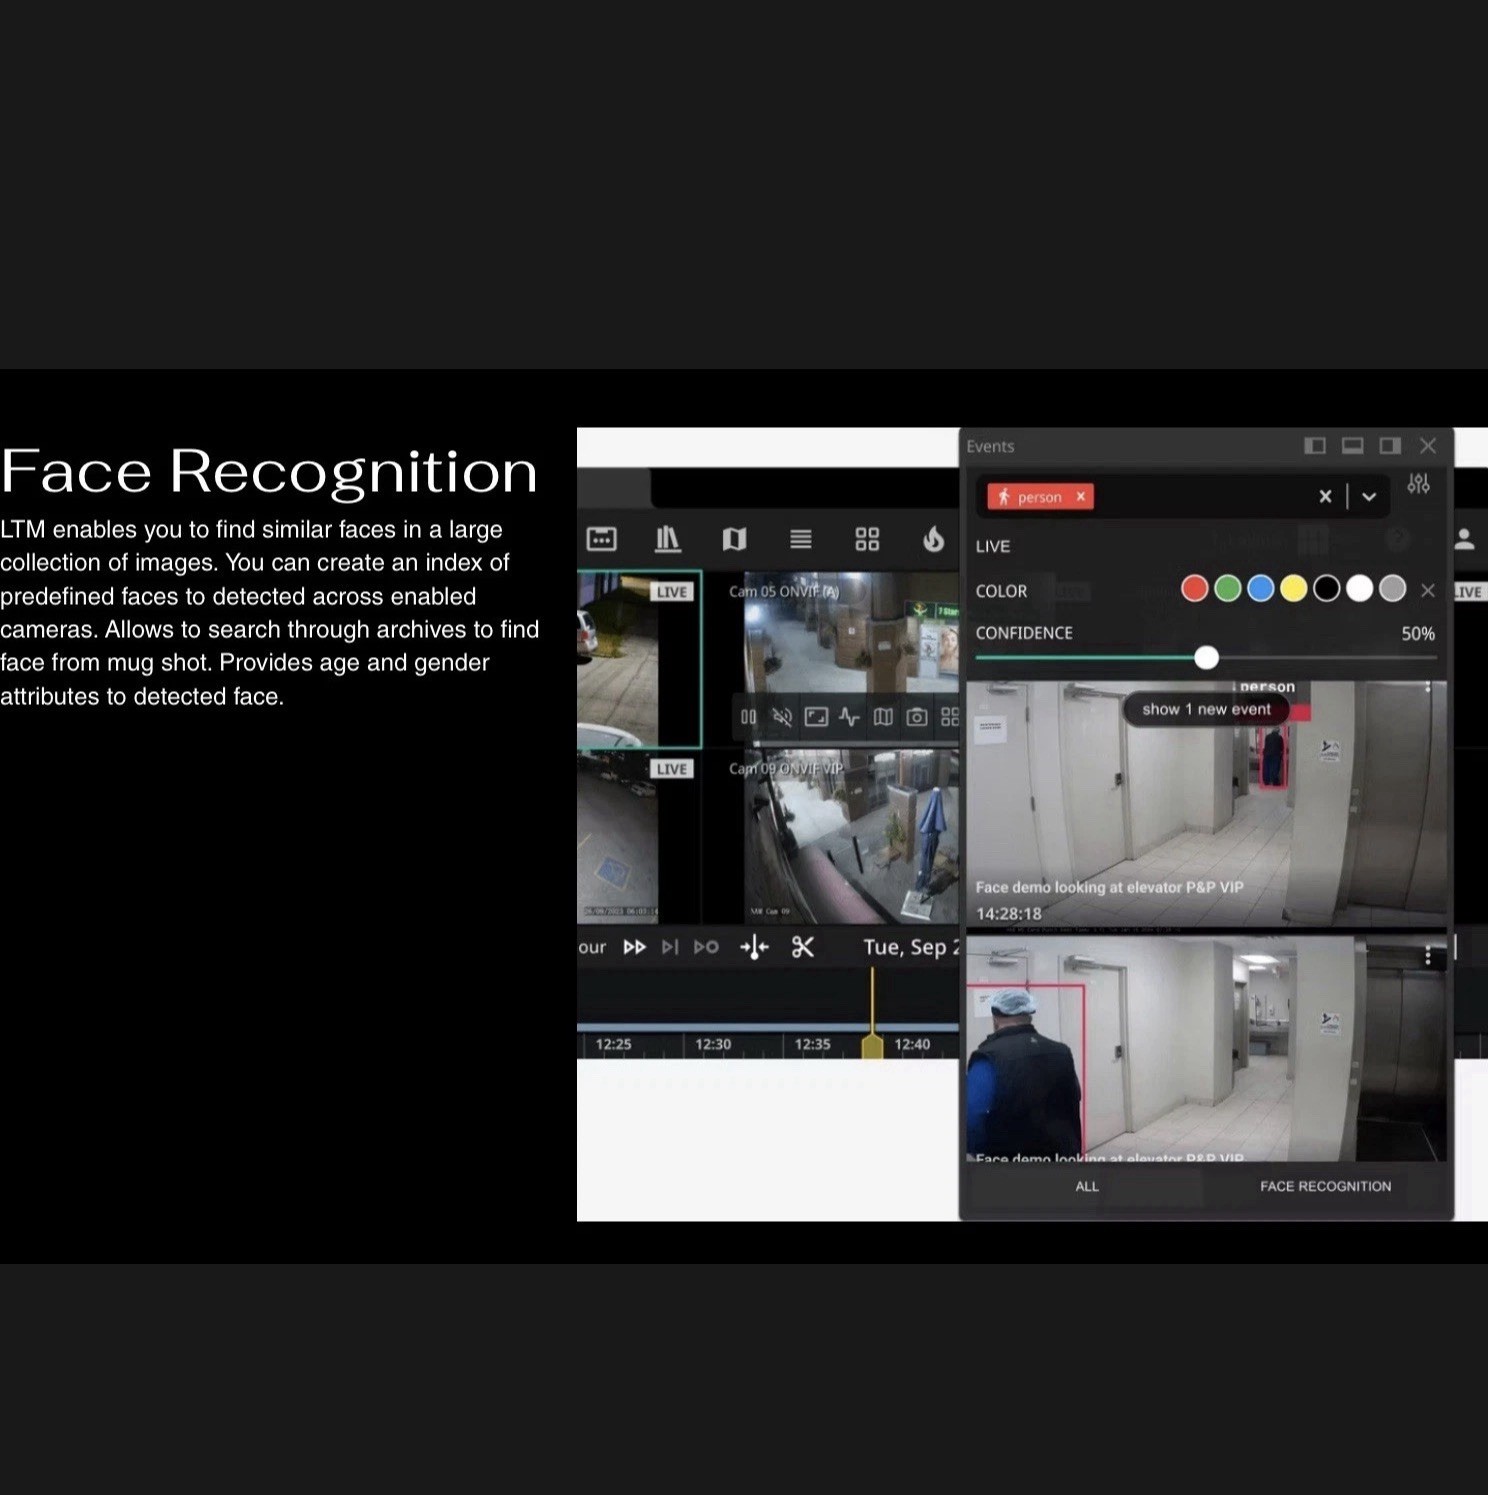Open the library icon in toolbar

coord(667,540)
